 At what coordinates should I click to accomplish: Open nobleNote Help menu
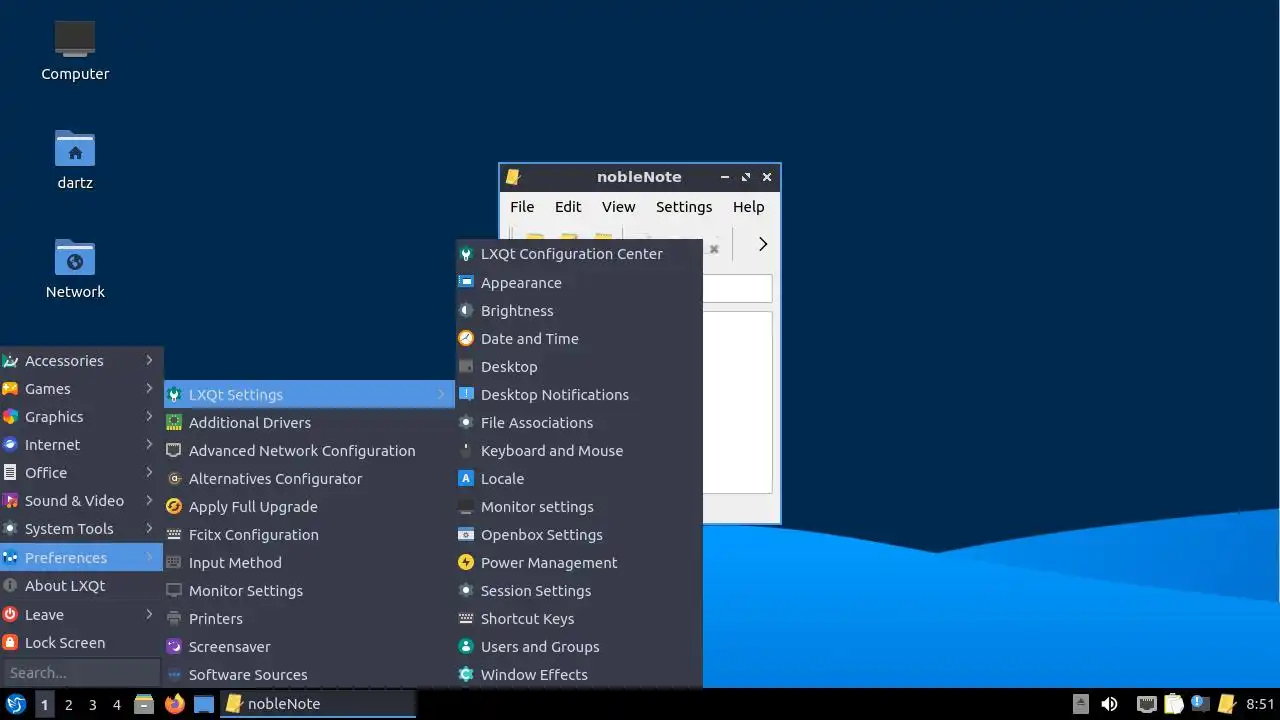pos(748,207)
